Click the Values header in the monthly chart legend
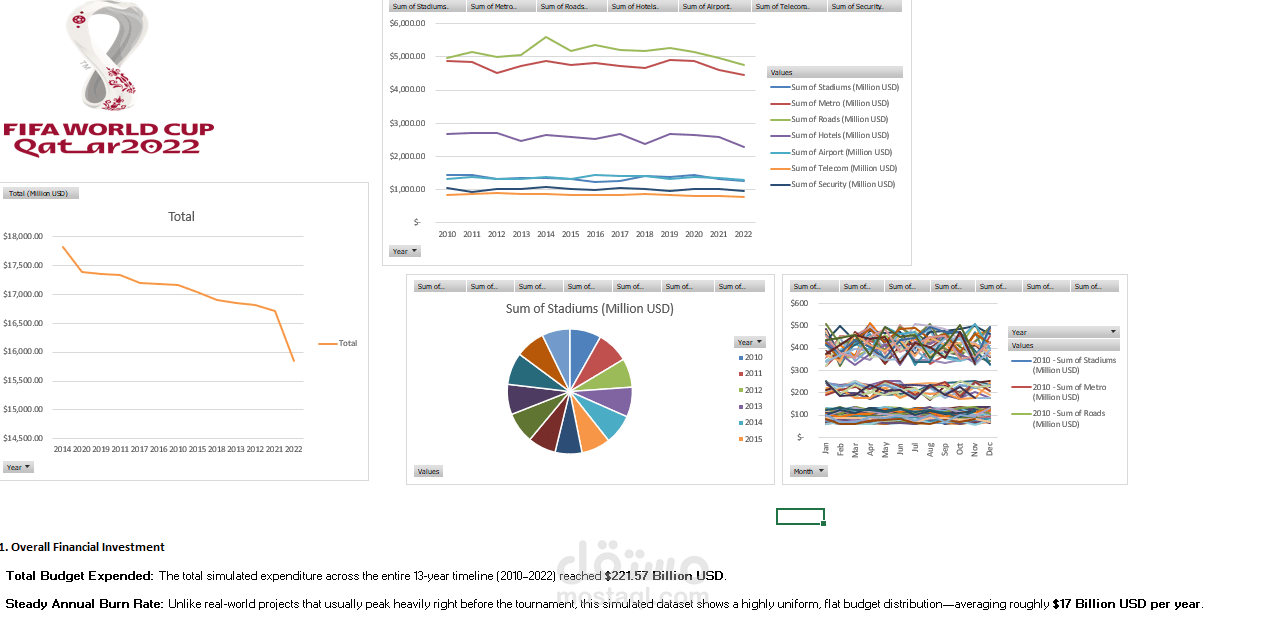 (x=1064, y=345)
